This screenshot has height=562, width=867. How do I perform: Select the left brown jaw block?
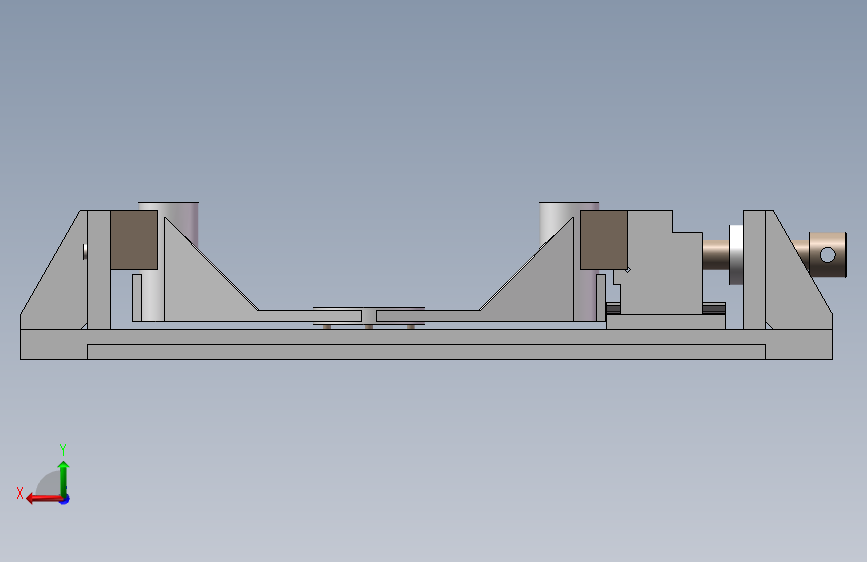coord(134,240)
